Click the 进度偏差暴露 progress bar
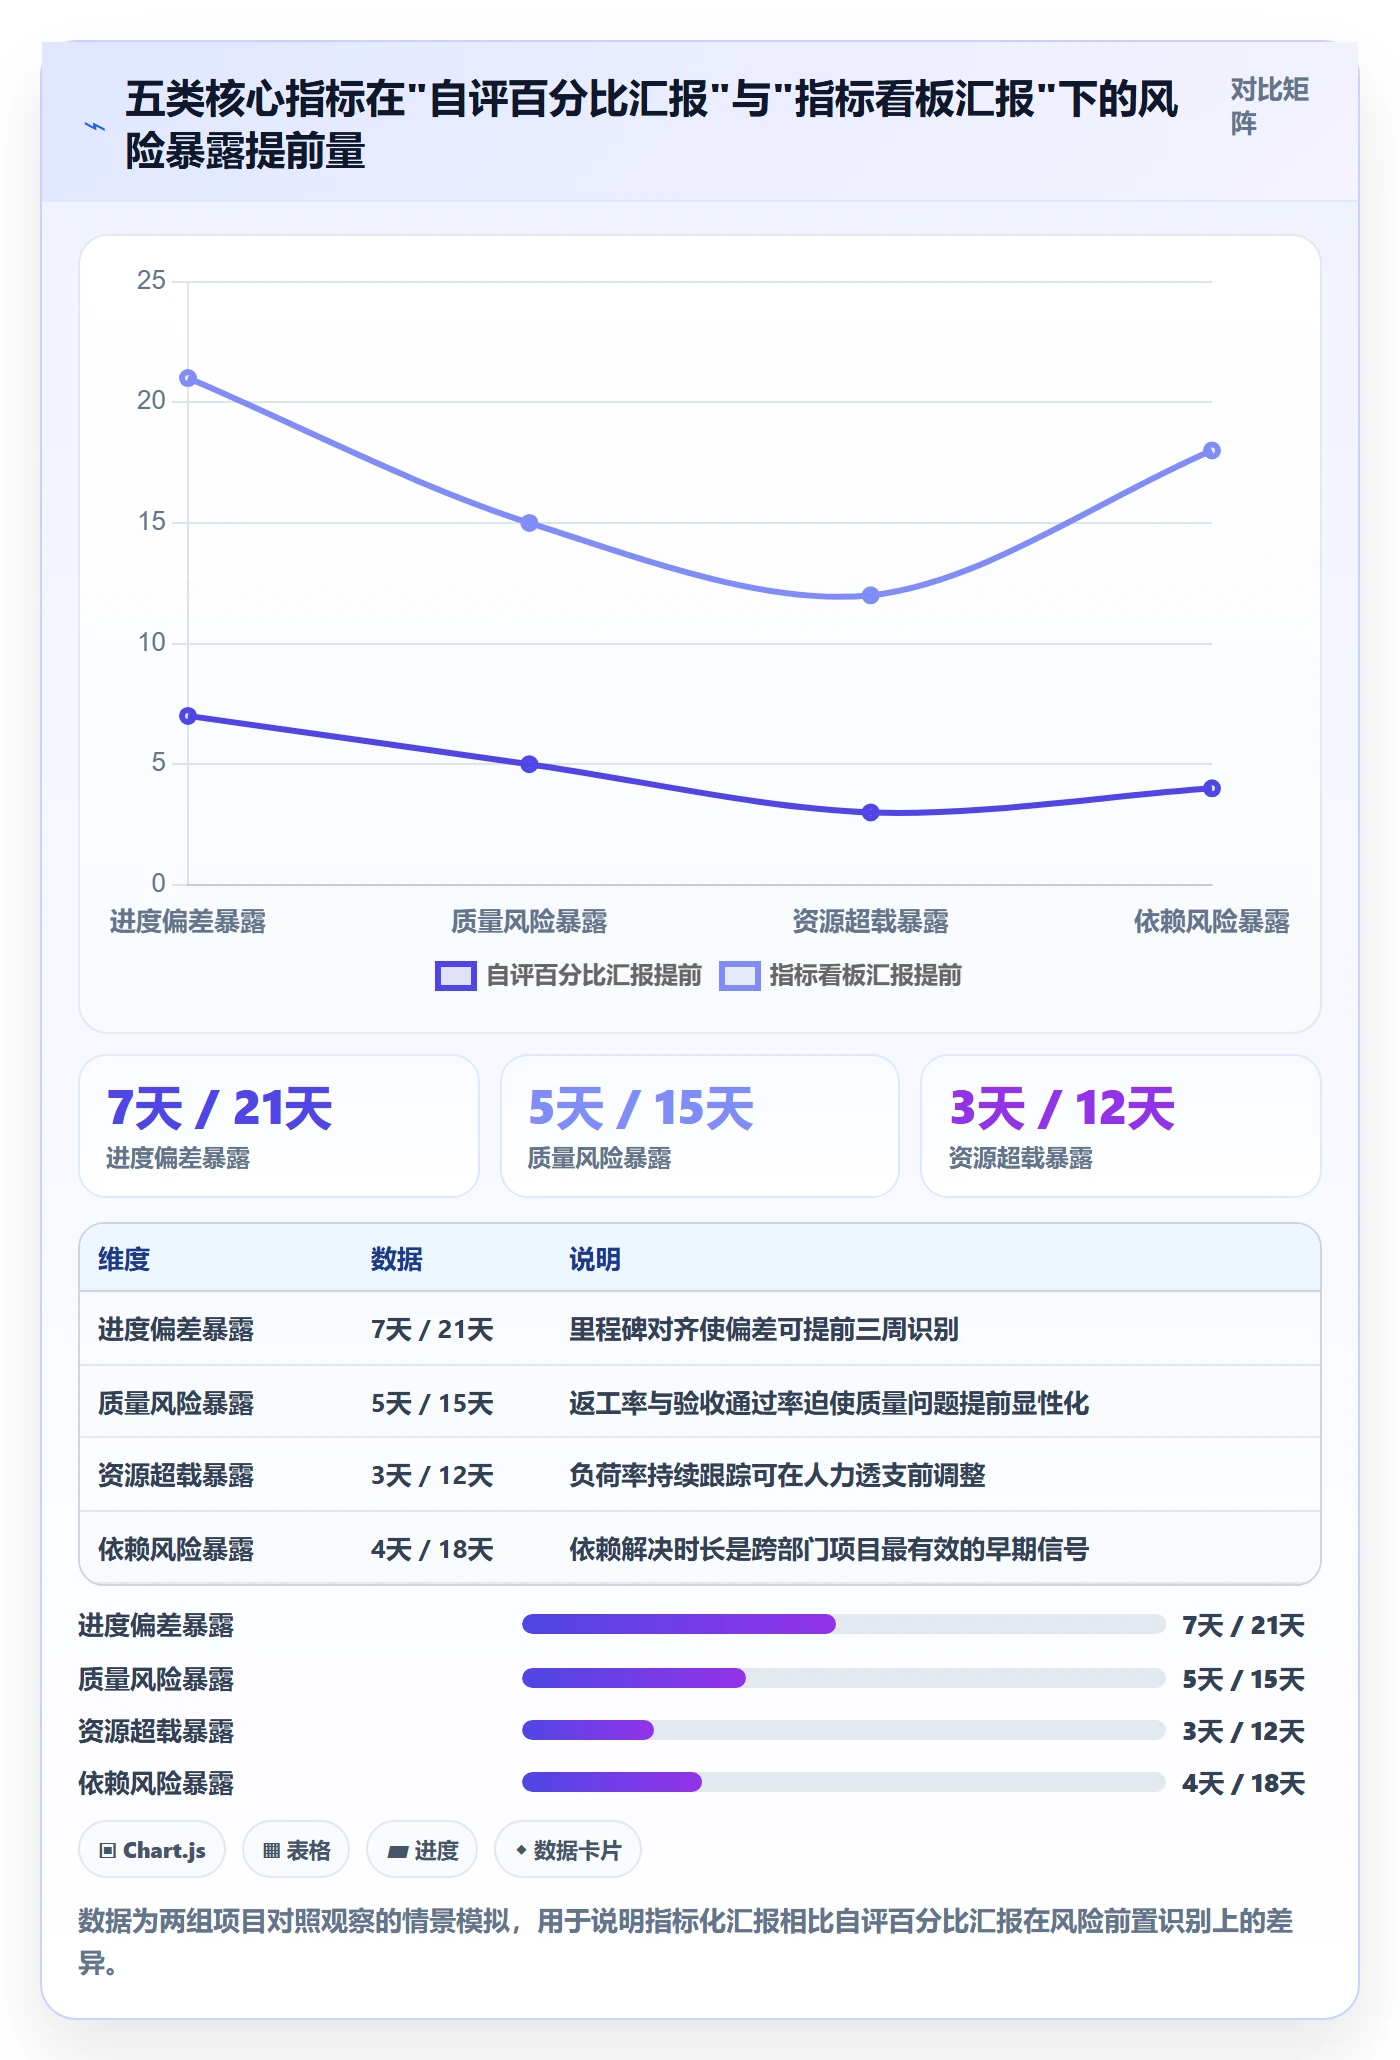Image resolution: width=1400 pixels, height=2060 pixels. coord(843,1624)
